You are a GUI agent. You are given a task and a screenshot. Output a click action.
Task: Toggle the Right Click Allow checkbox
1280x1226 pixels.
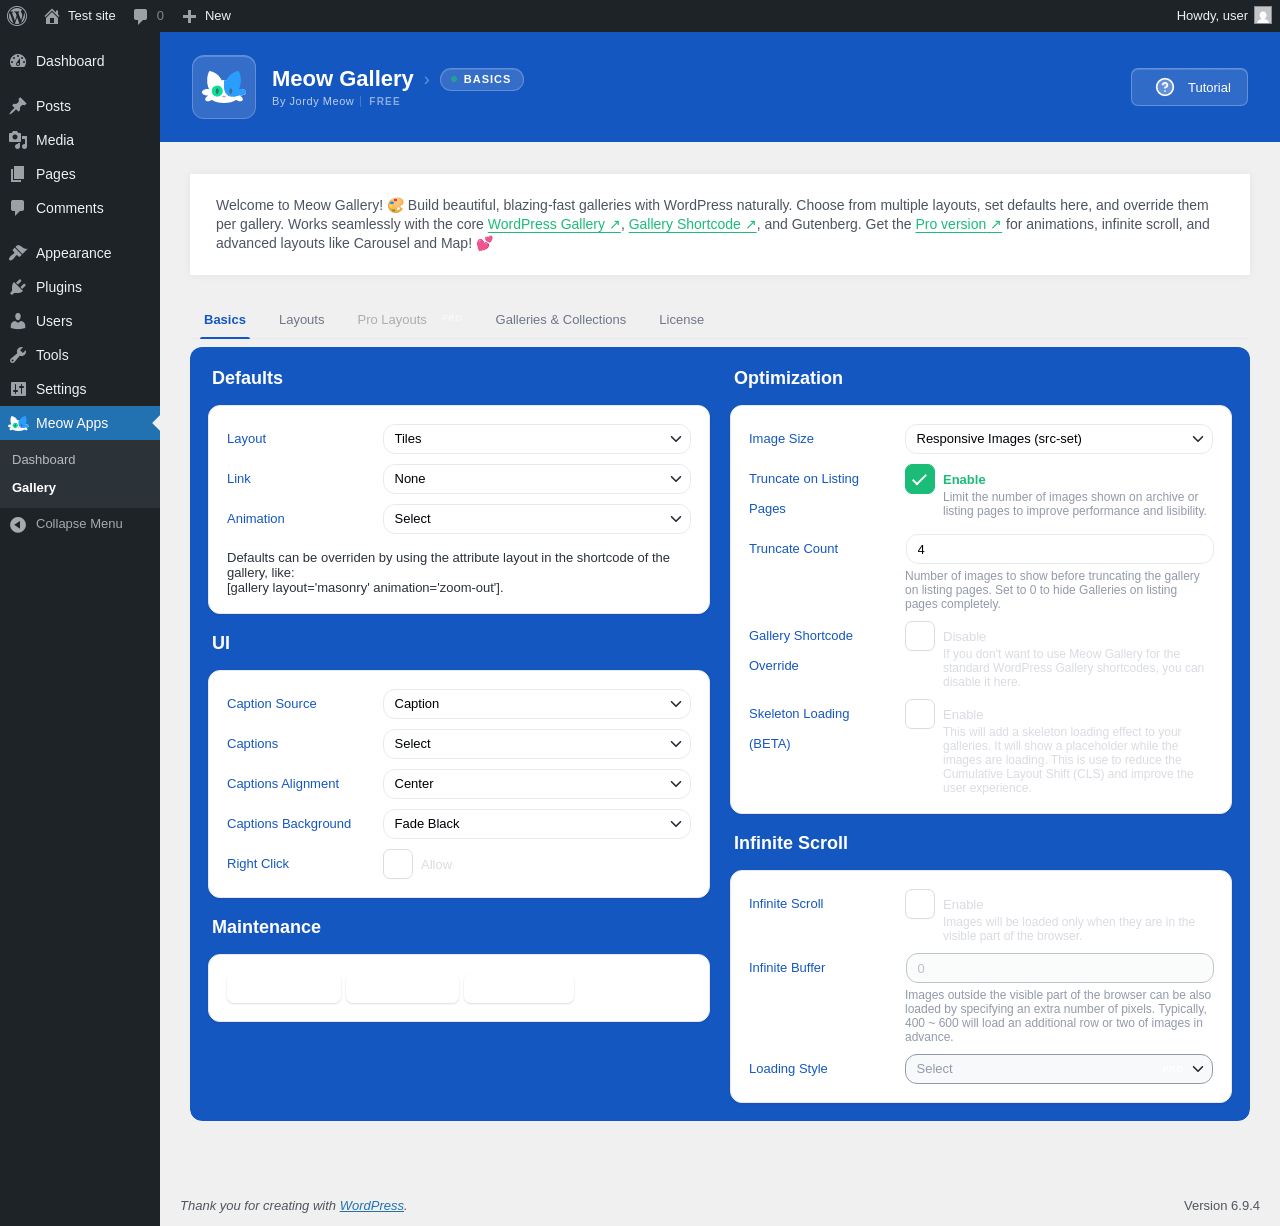pos(398,864)
